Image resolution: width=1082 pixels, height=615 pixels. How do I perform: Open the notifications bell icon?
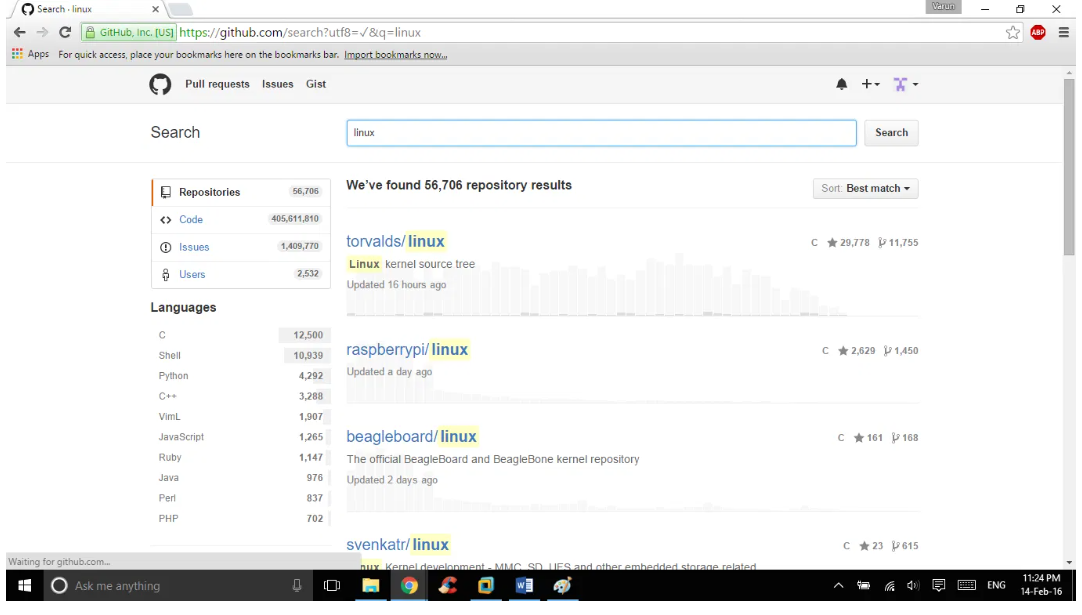point(841,85)
